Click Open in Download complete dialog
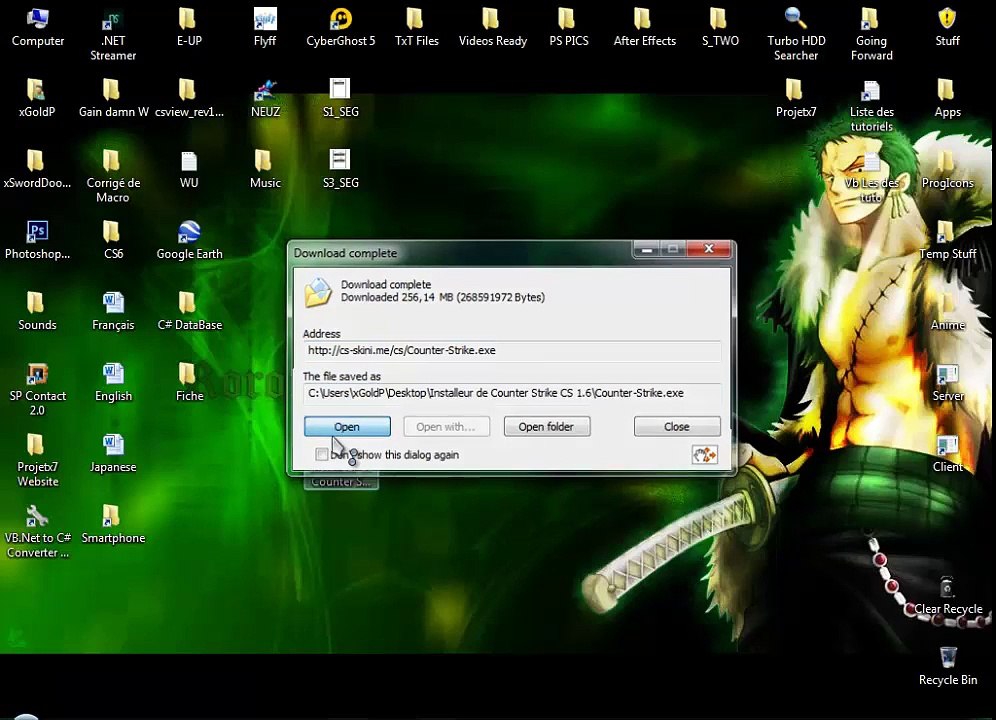Image resolution: width=996 pixels, height=720 pixels. click(347, 426)
